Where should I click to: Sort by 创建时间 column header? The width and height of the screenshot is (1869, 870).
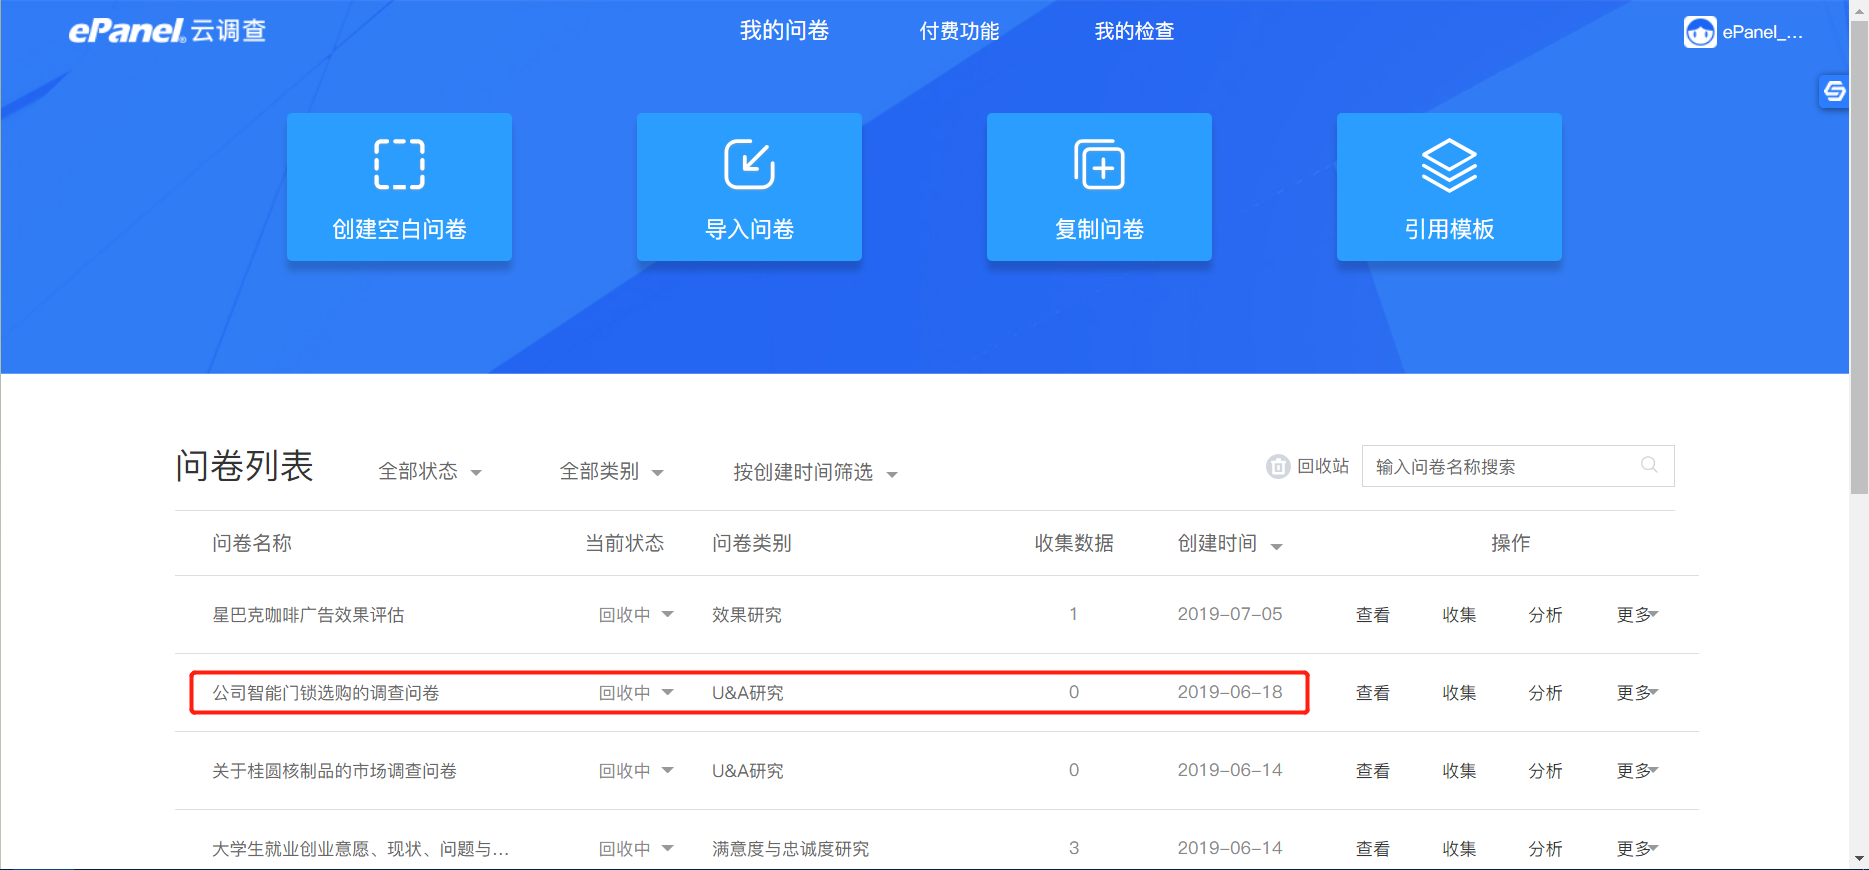1229,543
